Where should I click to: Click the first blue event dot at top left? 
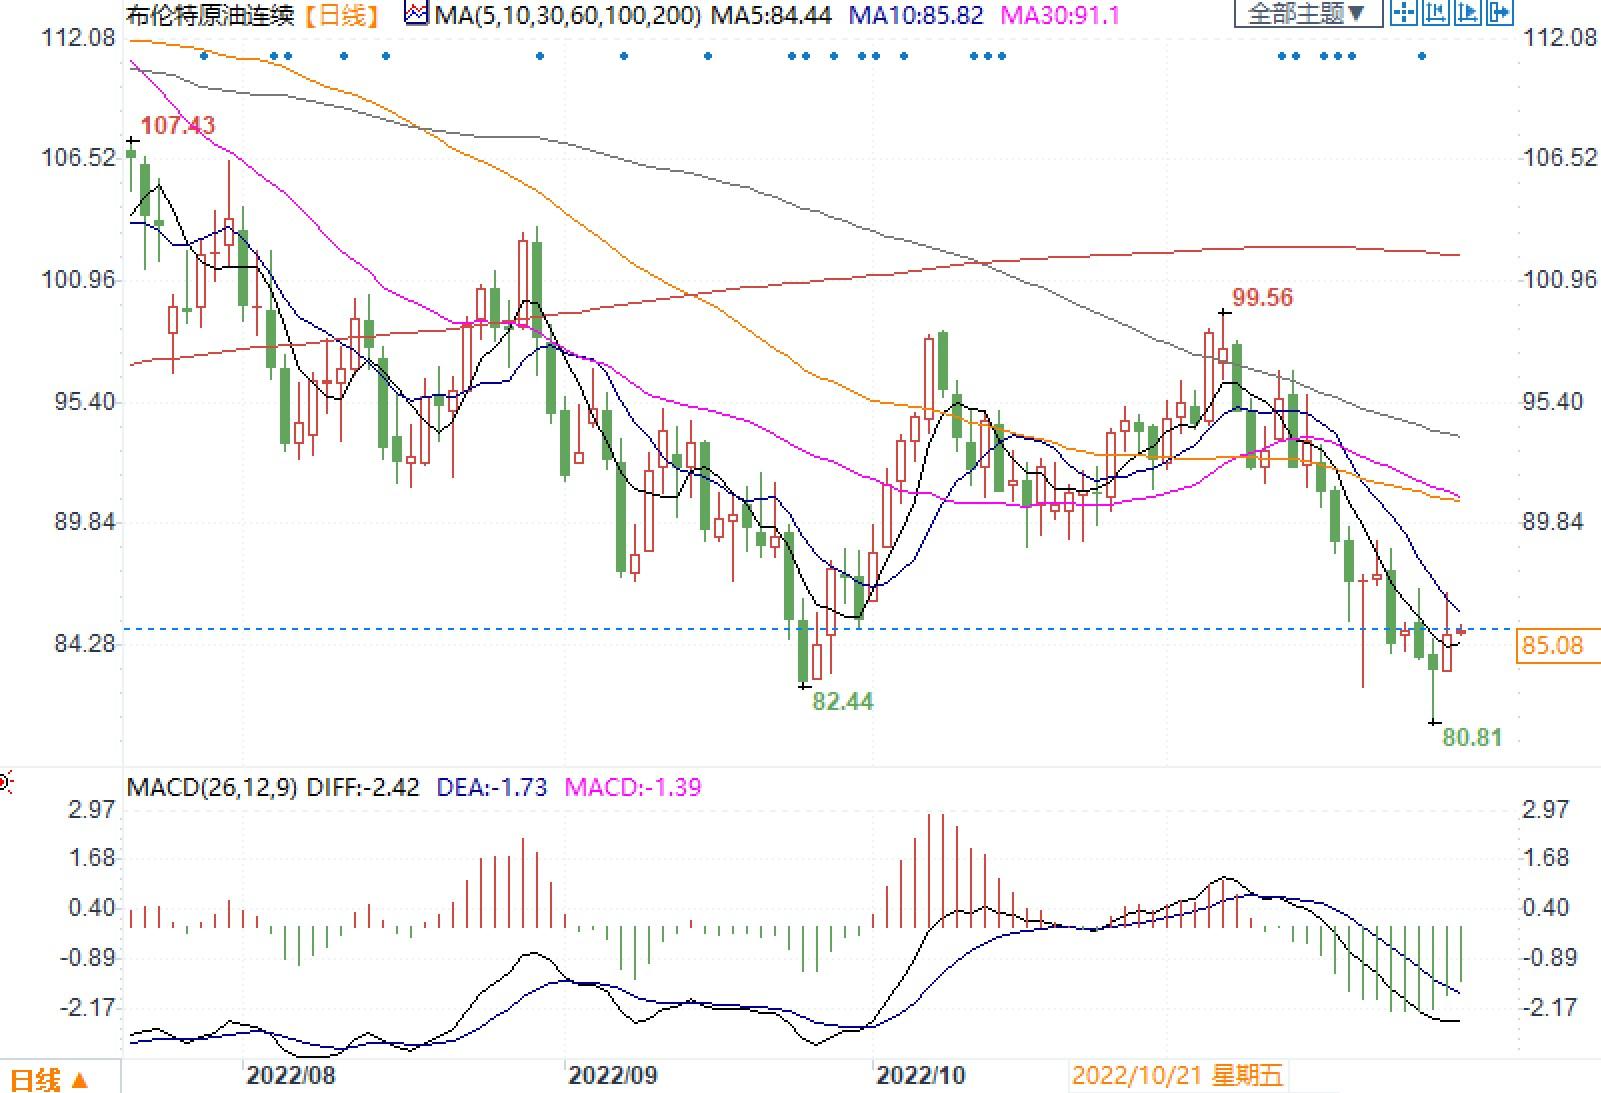tap(204, 56)
